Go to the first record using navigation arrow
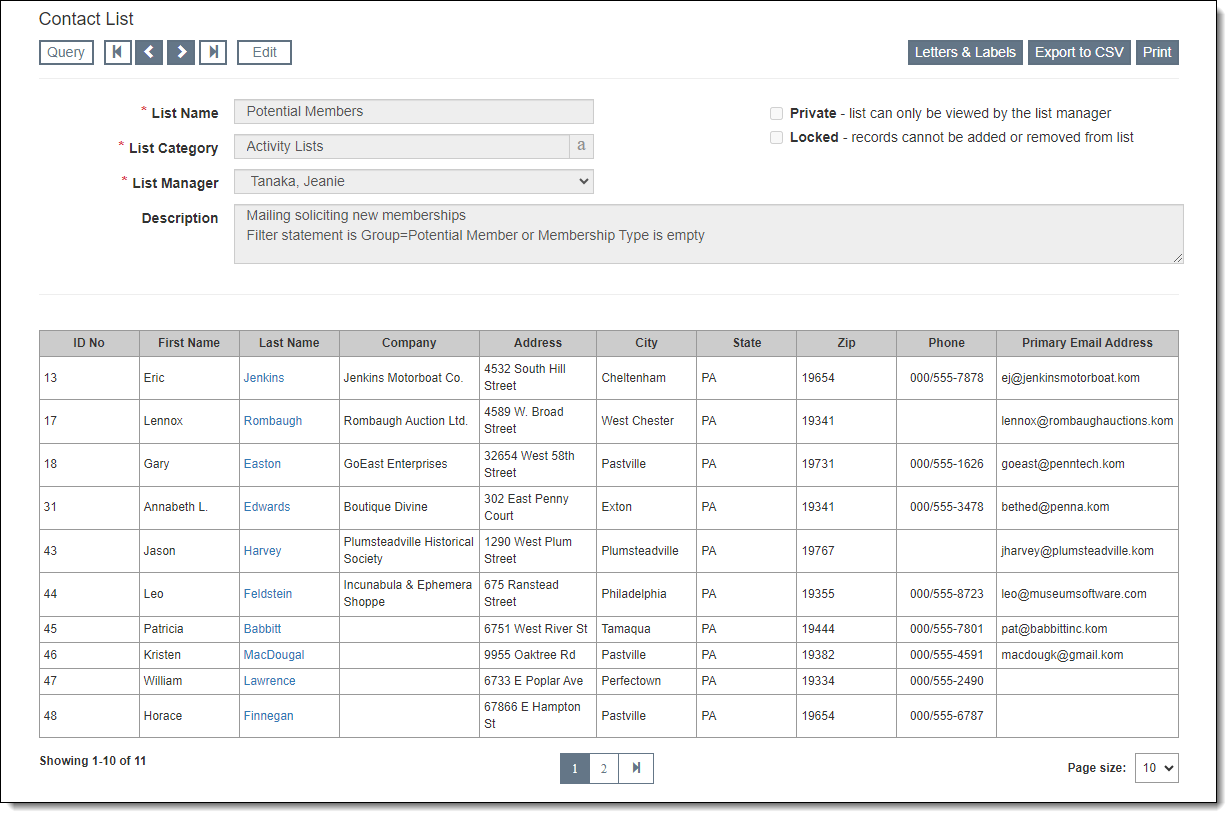The height and width of the screenshot is (818, 1232). (x=118, y=52)
